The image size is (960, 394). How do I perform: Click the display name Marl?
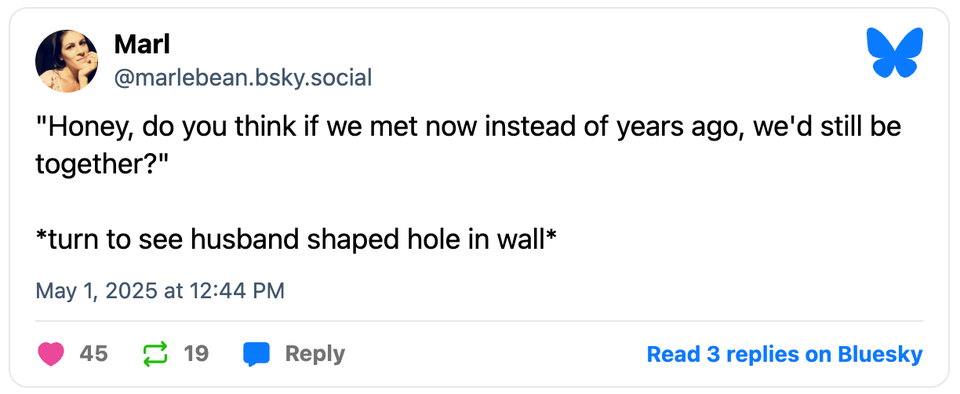(x=141, y=45)
